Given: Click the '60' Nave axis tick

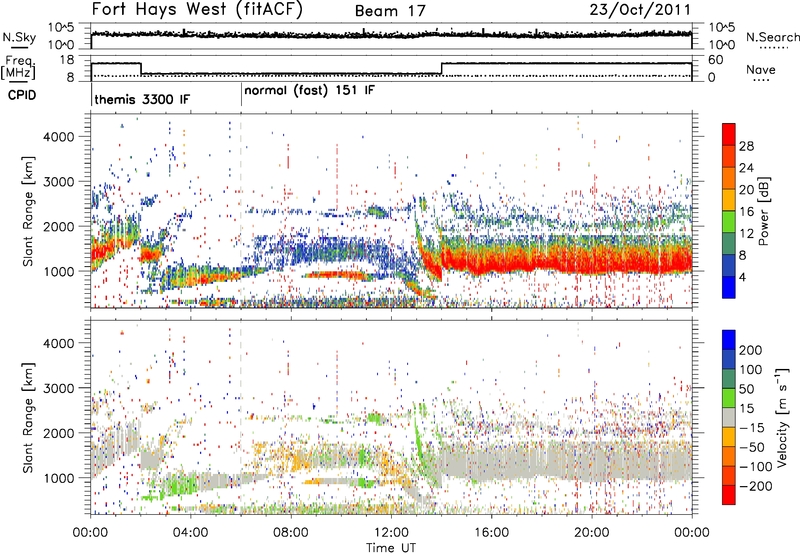Looking at the screenshot, I should (x=715, y=60).
